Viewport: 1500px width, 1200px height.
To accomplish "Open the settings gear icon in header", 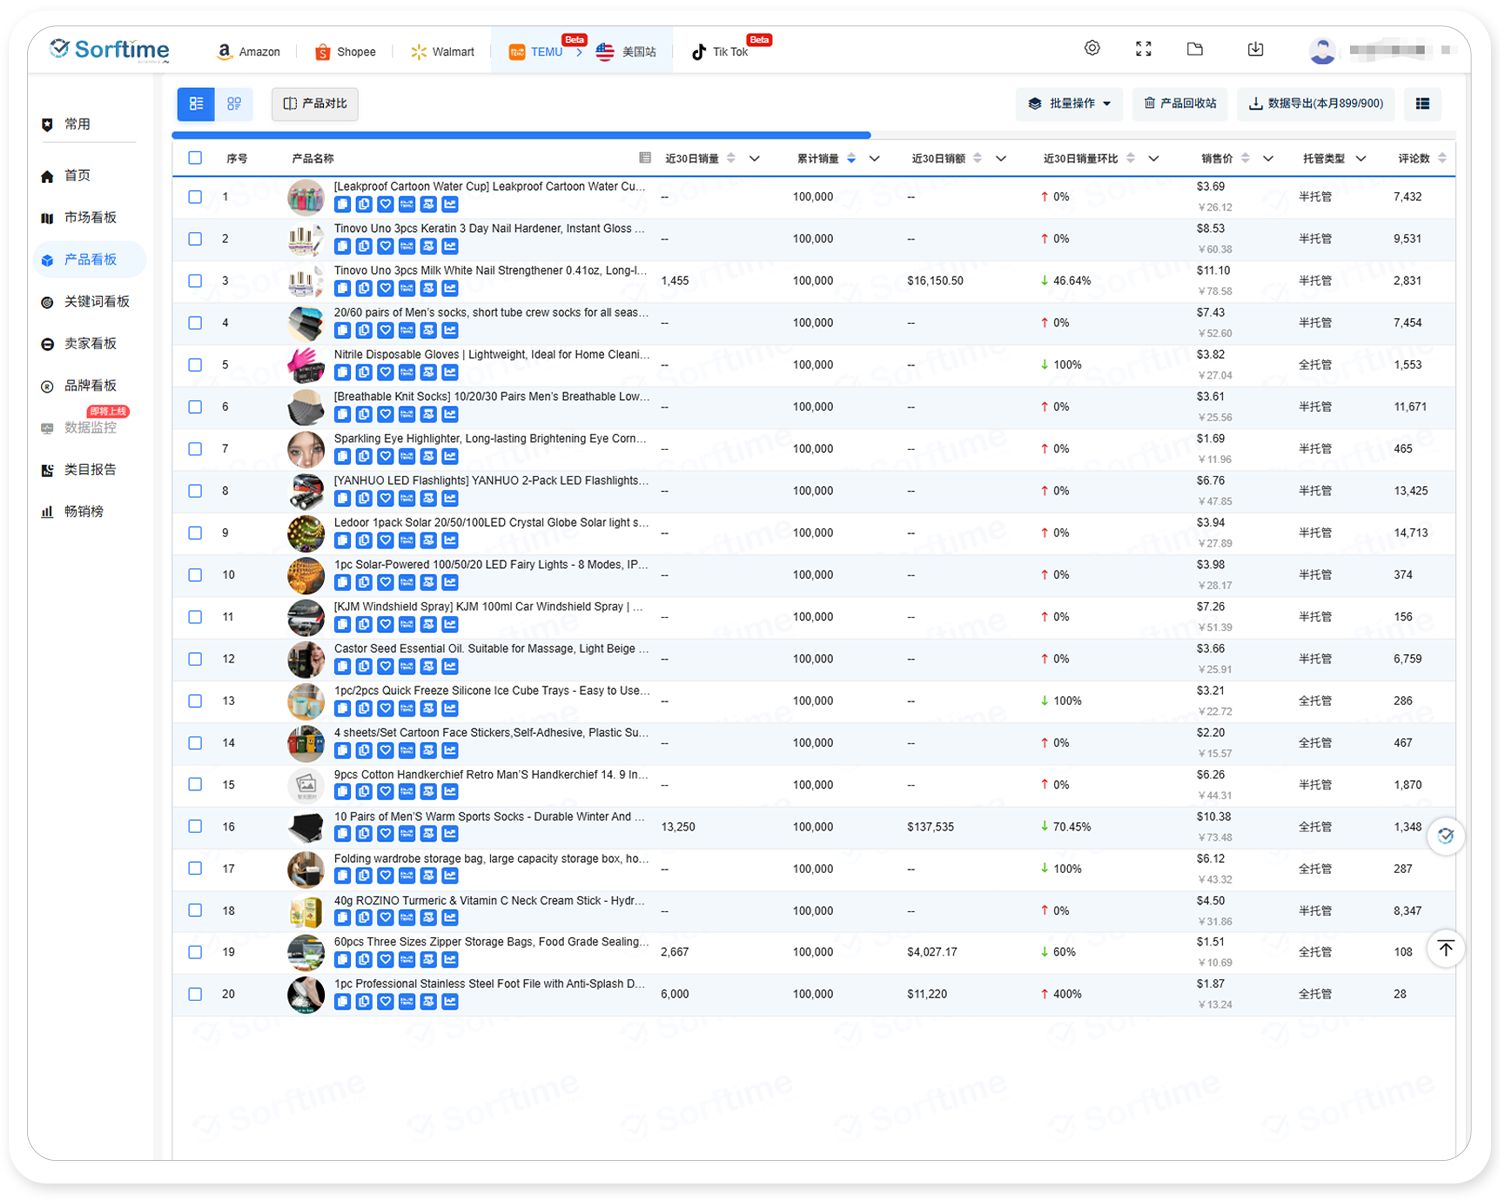I will (x=1092, y=49).
